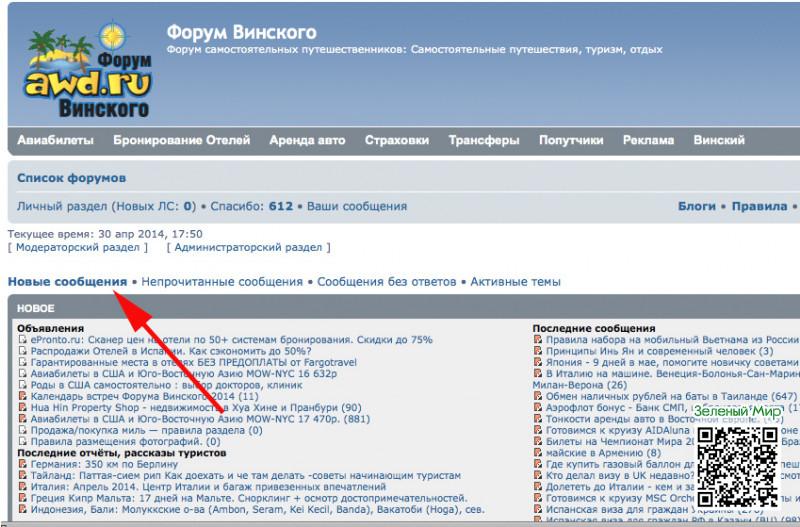Image resolution: width=800 pixels, height=527 pixels.
Task: Visit the Блоги link
Action: 697,206
